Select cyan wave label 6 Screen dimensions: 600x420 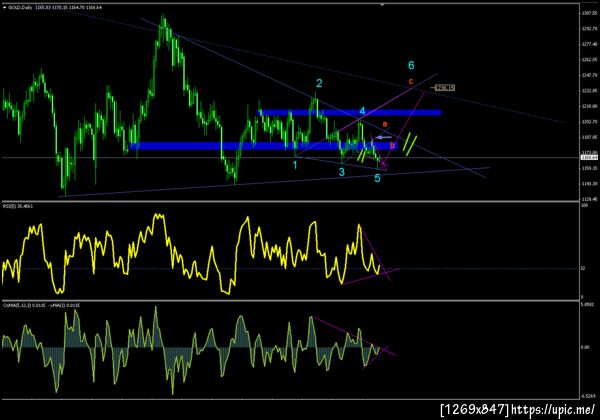pos(411,65)
